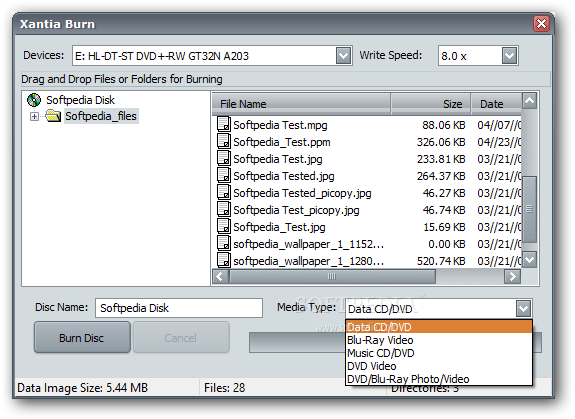Click file icon of softpedia_wallpaper_1_1280
Screen dimensions: 575x419
tap(223, 260)
